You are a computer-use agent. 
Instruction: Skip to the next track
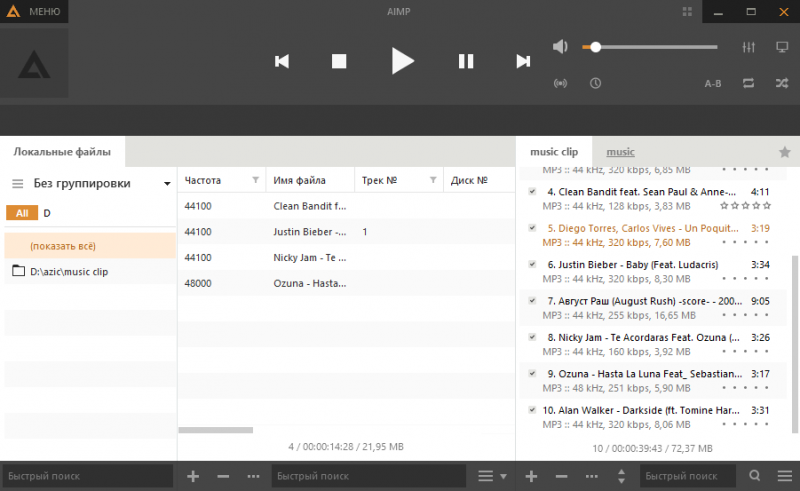point(523,61)
